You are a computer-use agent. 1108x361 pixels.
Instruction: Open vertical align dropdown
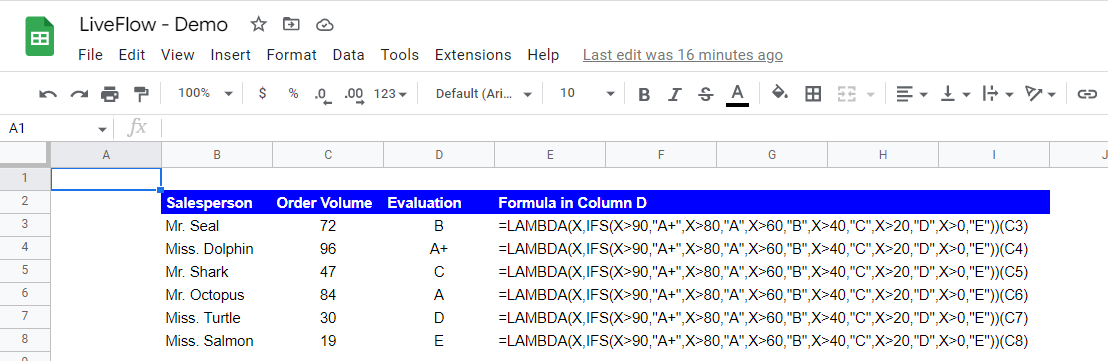tap(955, 94)
